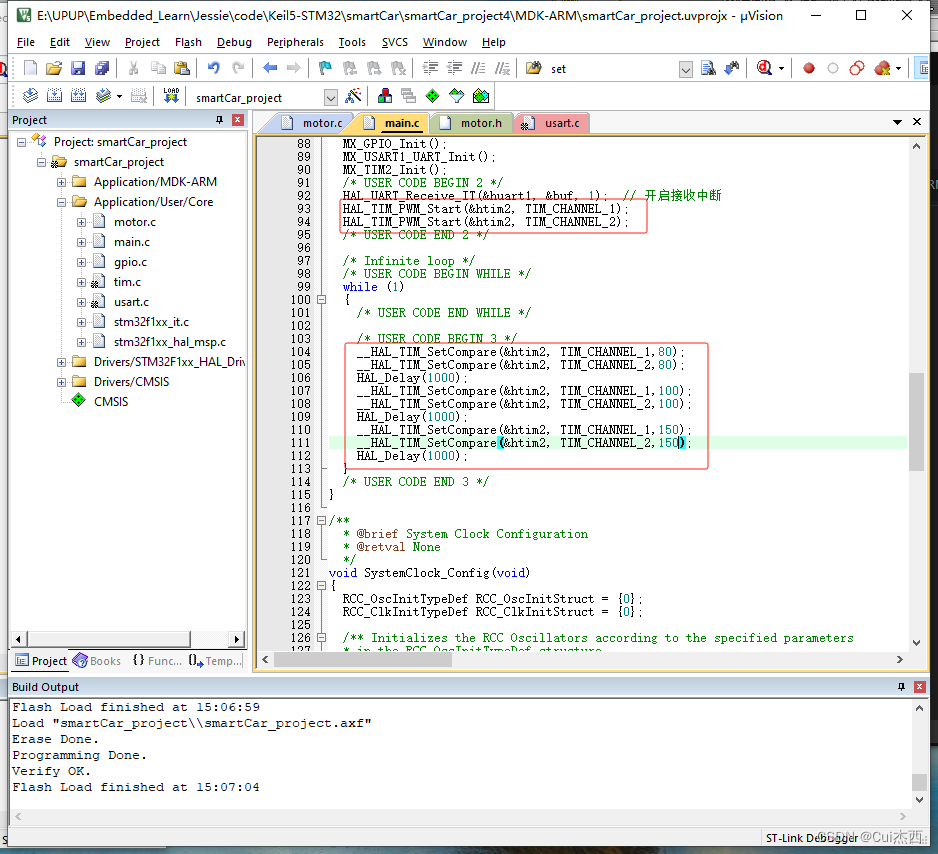Open the Books panel tab

tap(97, 660)
